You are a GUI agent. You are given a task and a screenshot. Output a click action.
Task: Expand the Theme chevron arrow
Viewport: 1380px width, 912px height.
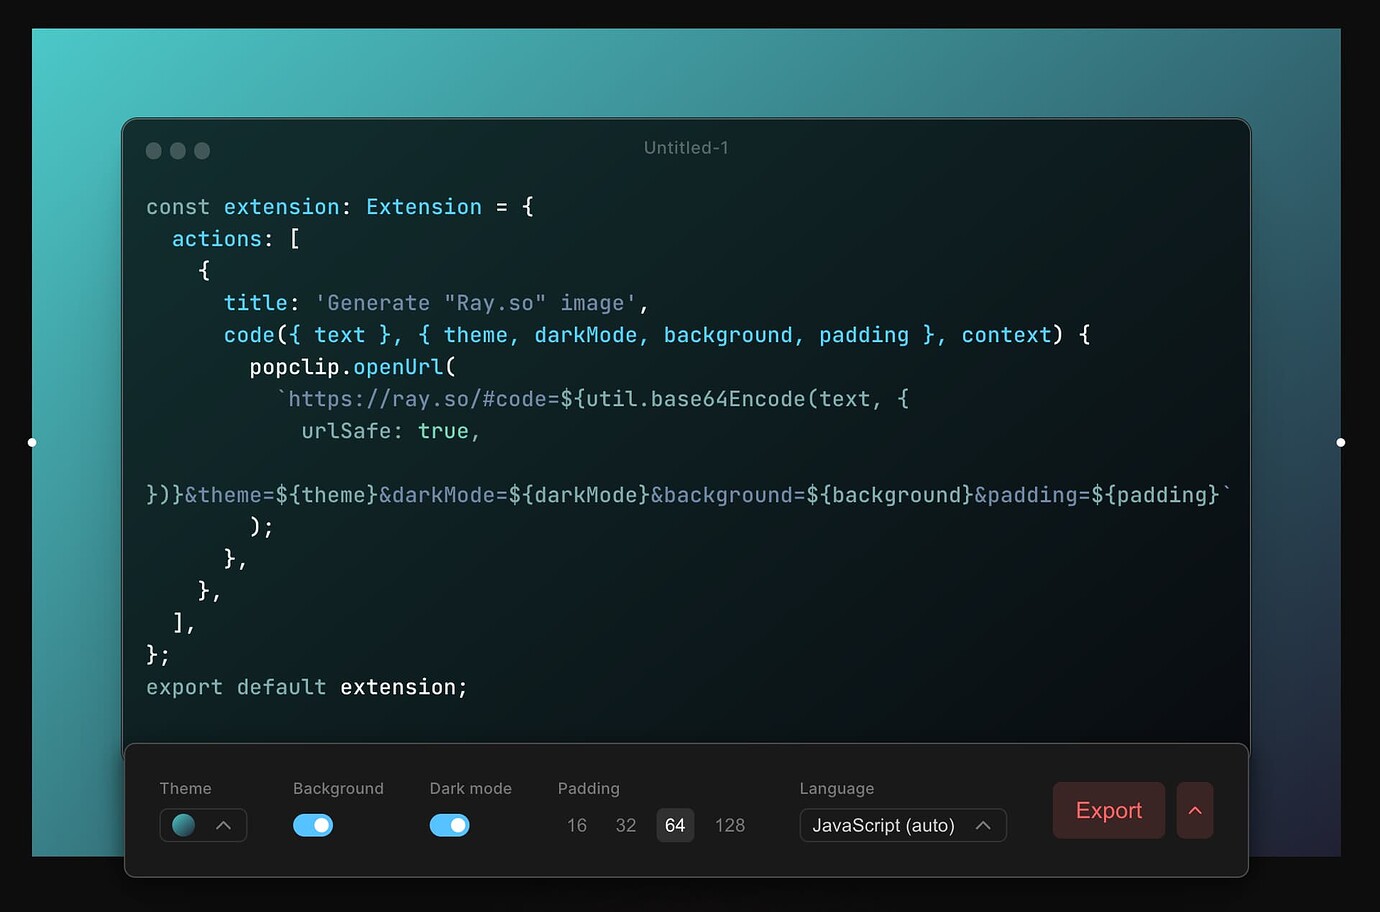tap(224, 825)
